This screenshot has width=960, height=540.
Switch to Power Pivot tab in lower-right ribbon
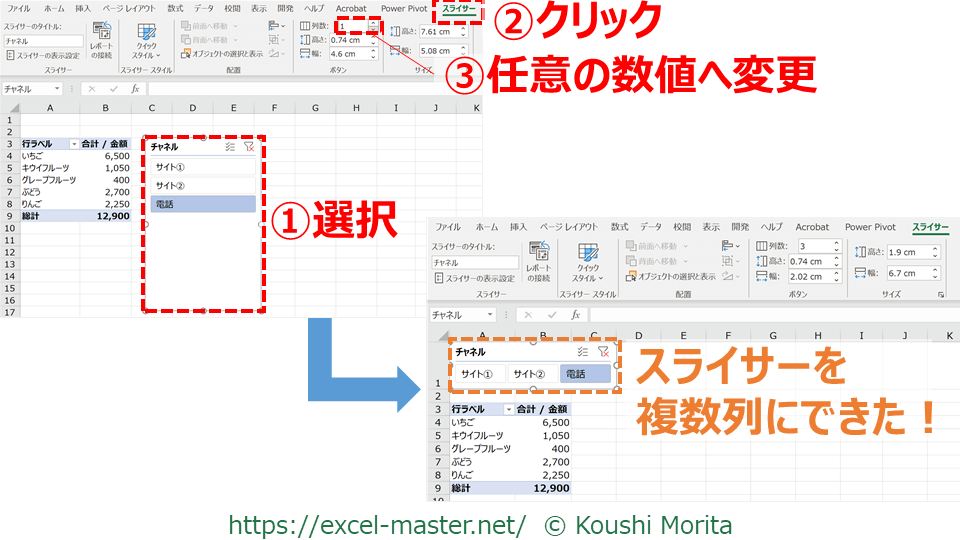click(870, 227)
